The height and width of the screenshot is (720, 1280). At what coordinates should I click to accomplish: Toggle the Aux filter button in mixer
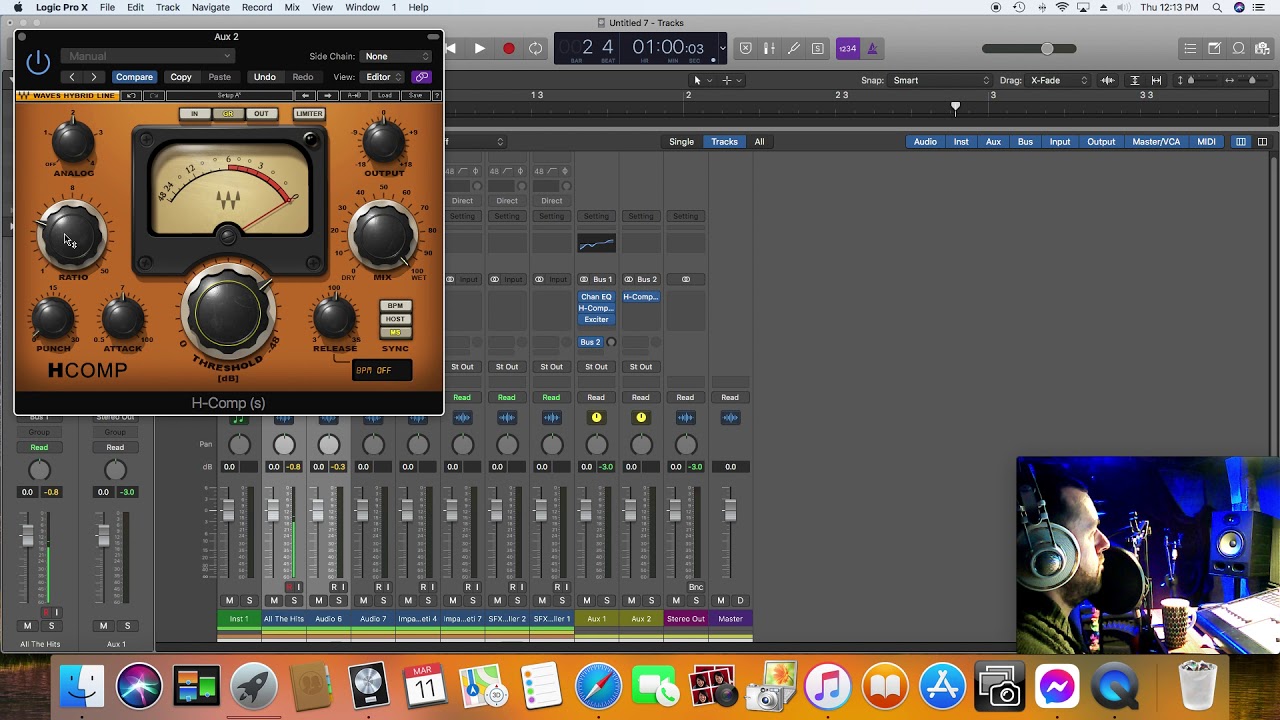tap(993, 142)
